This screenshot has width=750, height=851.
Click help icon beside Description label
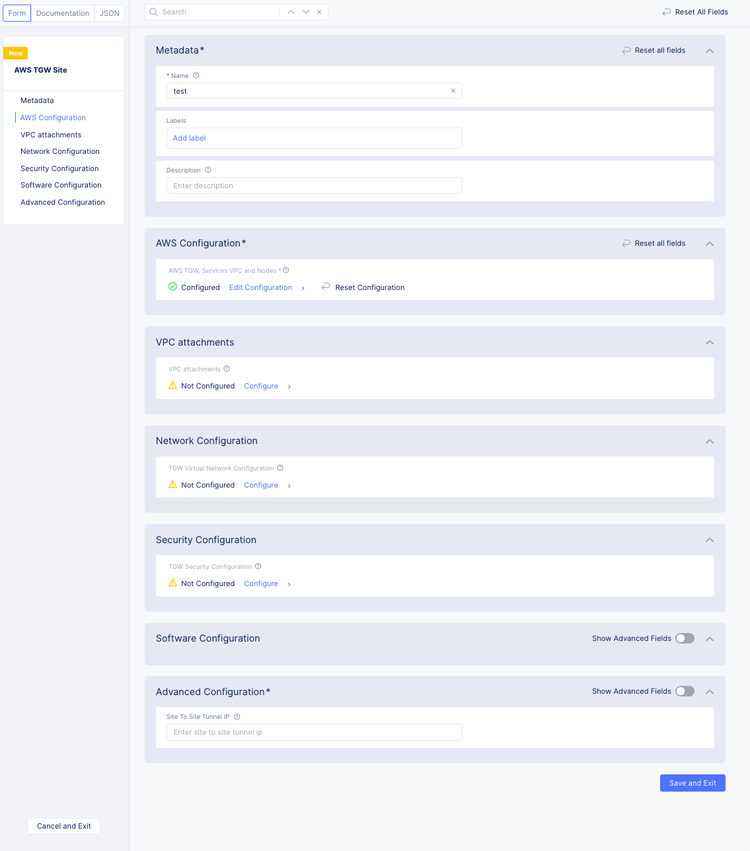point(208,170)
